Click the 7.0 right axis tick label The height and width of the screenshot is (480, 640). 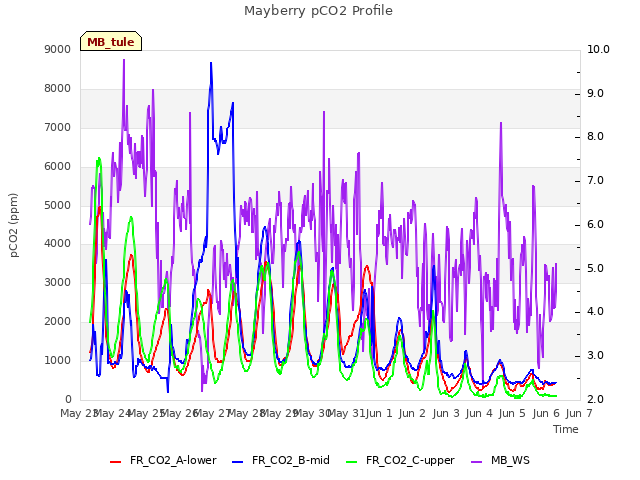point(595,180)
